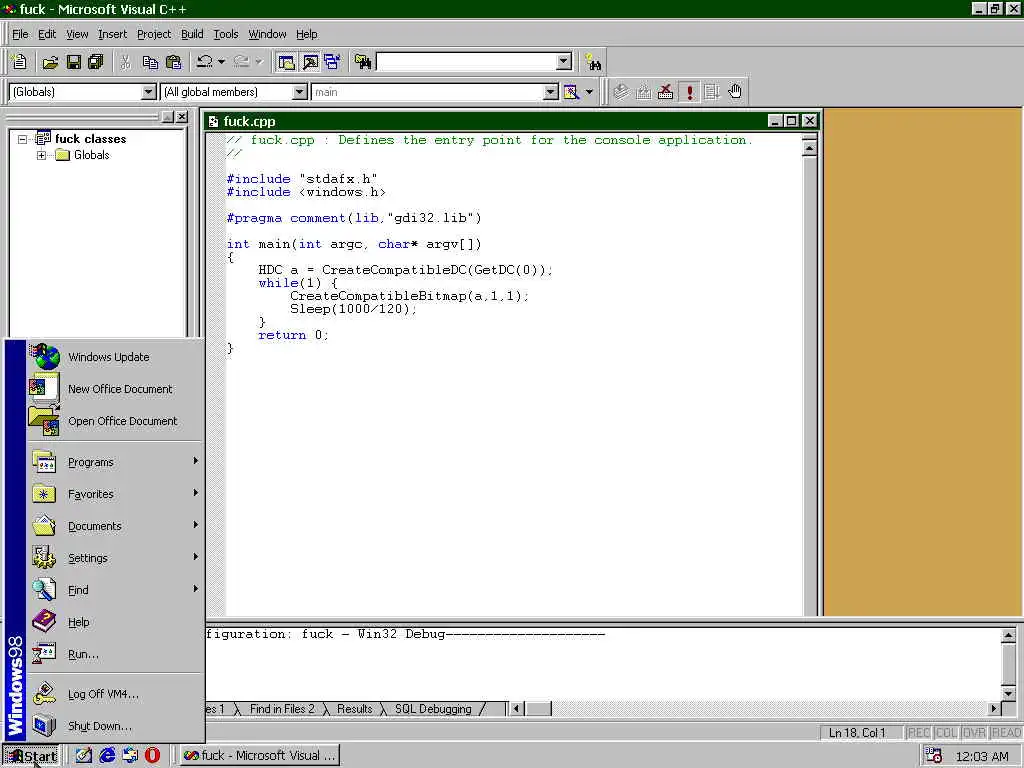The width and height of the screenshot is (1024, 768).
Task: Click the Find in Files icon
Action: coord(363,62)
